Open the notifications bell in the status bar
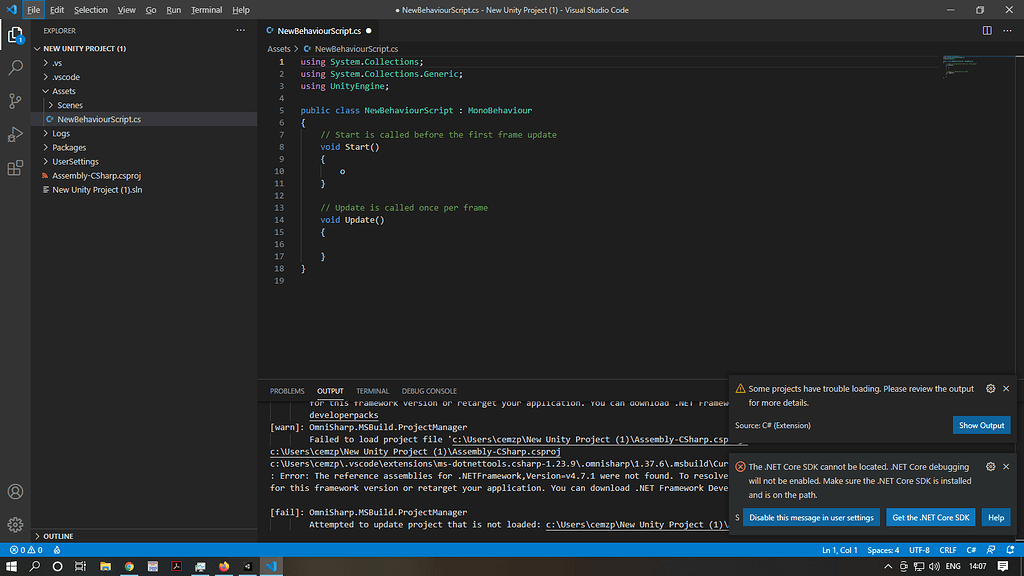The height and width of the screenshot is (576, 1024). point(1010,550)
